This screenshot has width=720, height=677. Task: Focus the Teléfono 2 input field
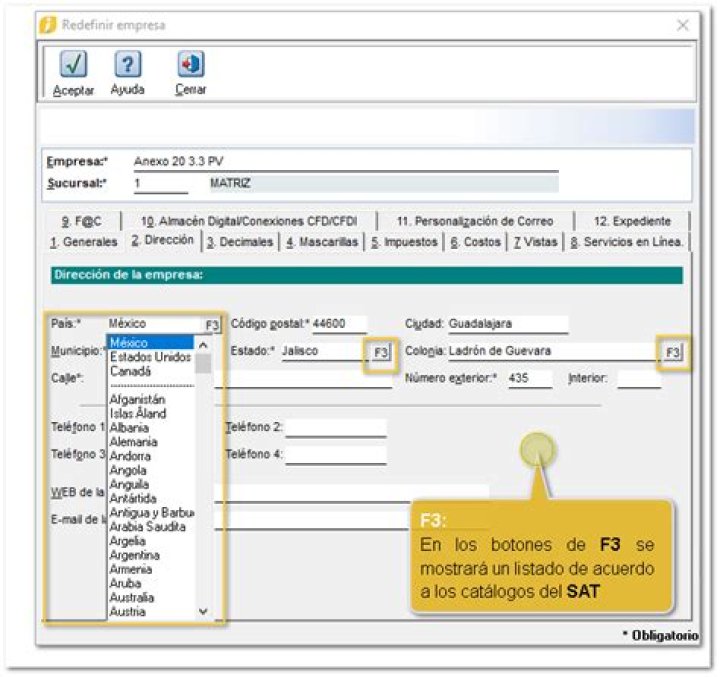click(335, 428)
